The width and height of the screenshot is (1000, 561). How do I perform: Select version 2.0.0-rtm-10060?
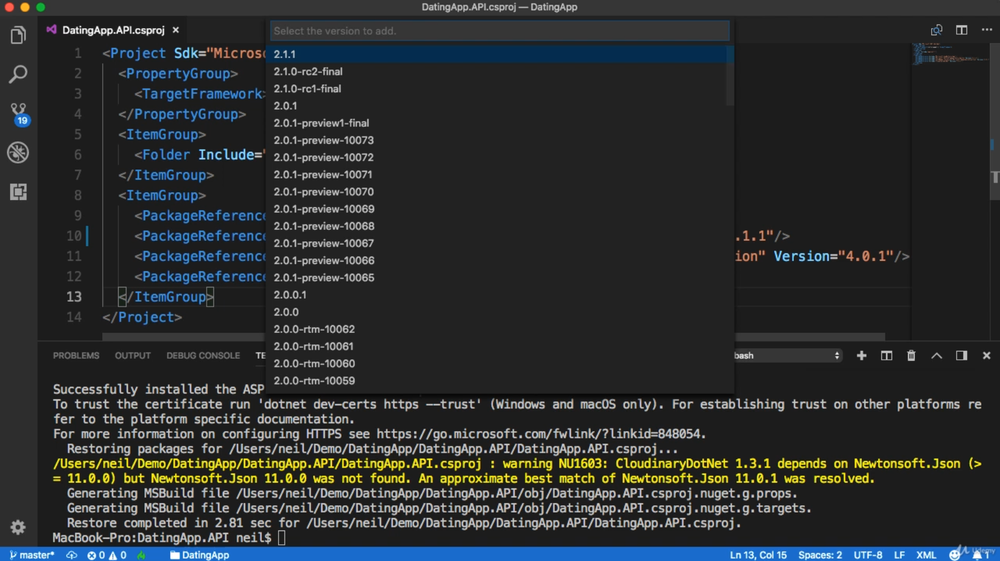499,364
